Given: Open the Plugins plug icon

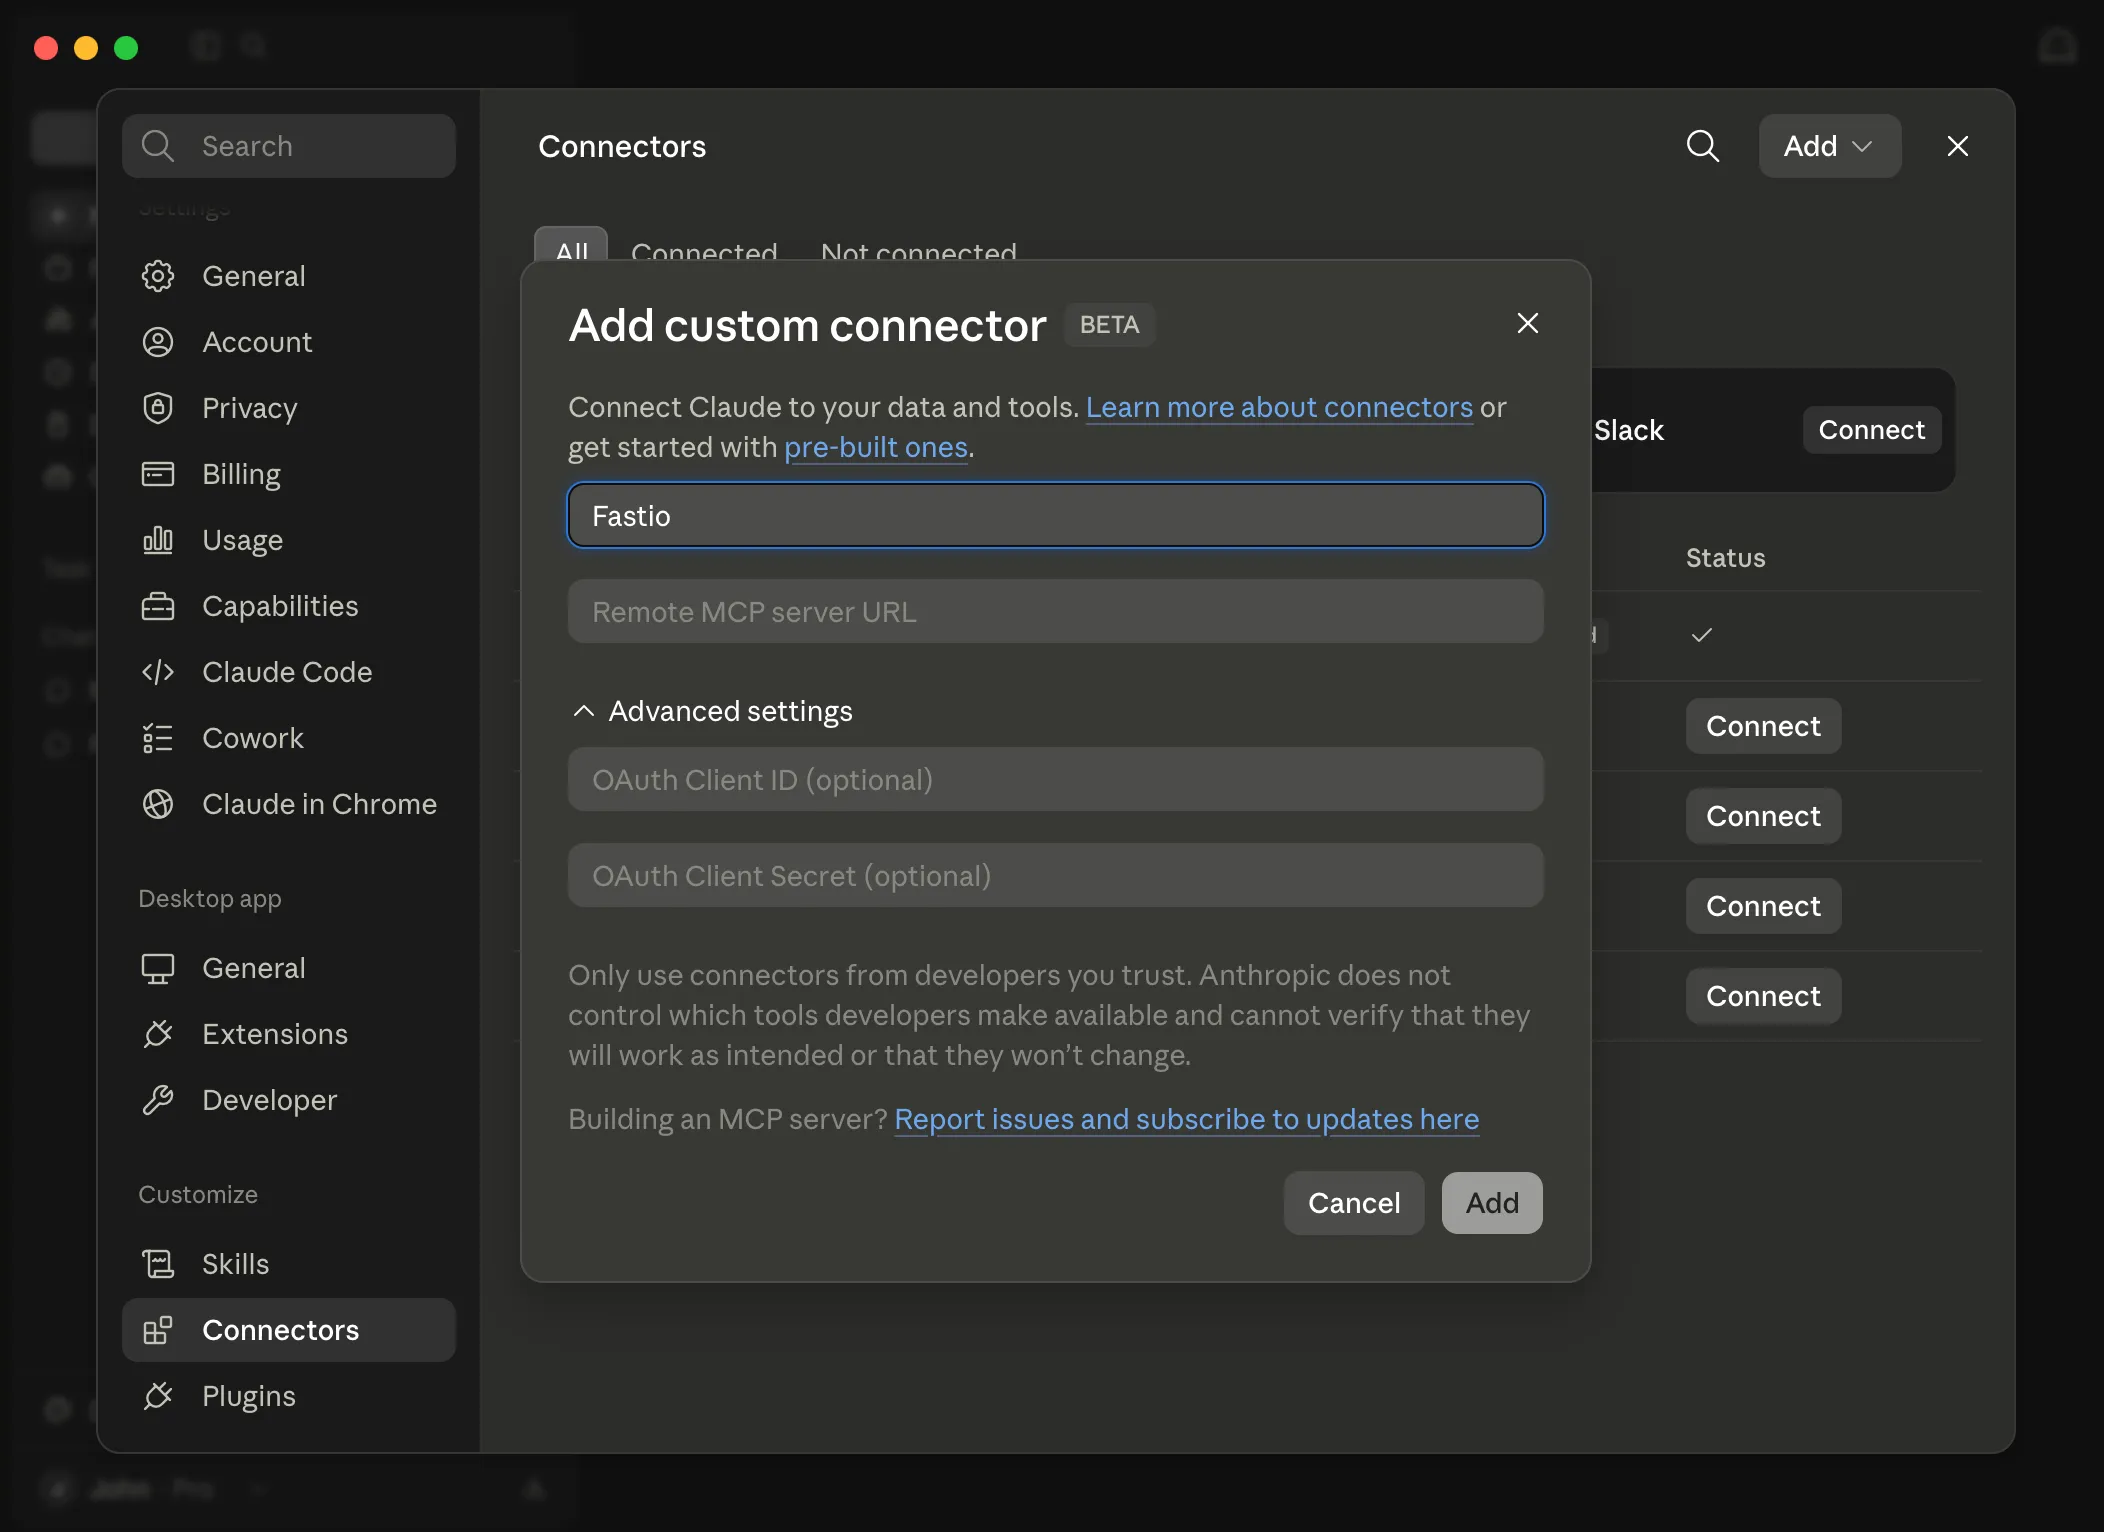Looking at the screenshot, I should point(157,1396).
